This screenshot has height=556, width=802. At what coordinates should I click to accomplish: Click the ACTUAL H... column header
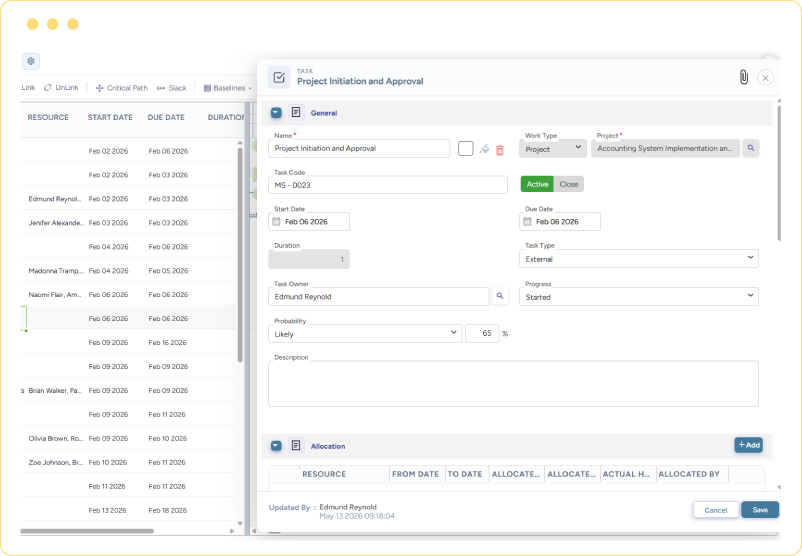626,474
